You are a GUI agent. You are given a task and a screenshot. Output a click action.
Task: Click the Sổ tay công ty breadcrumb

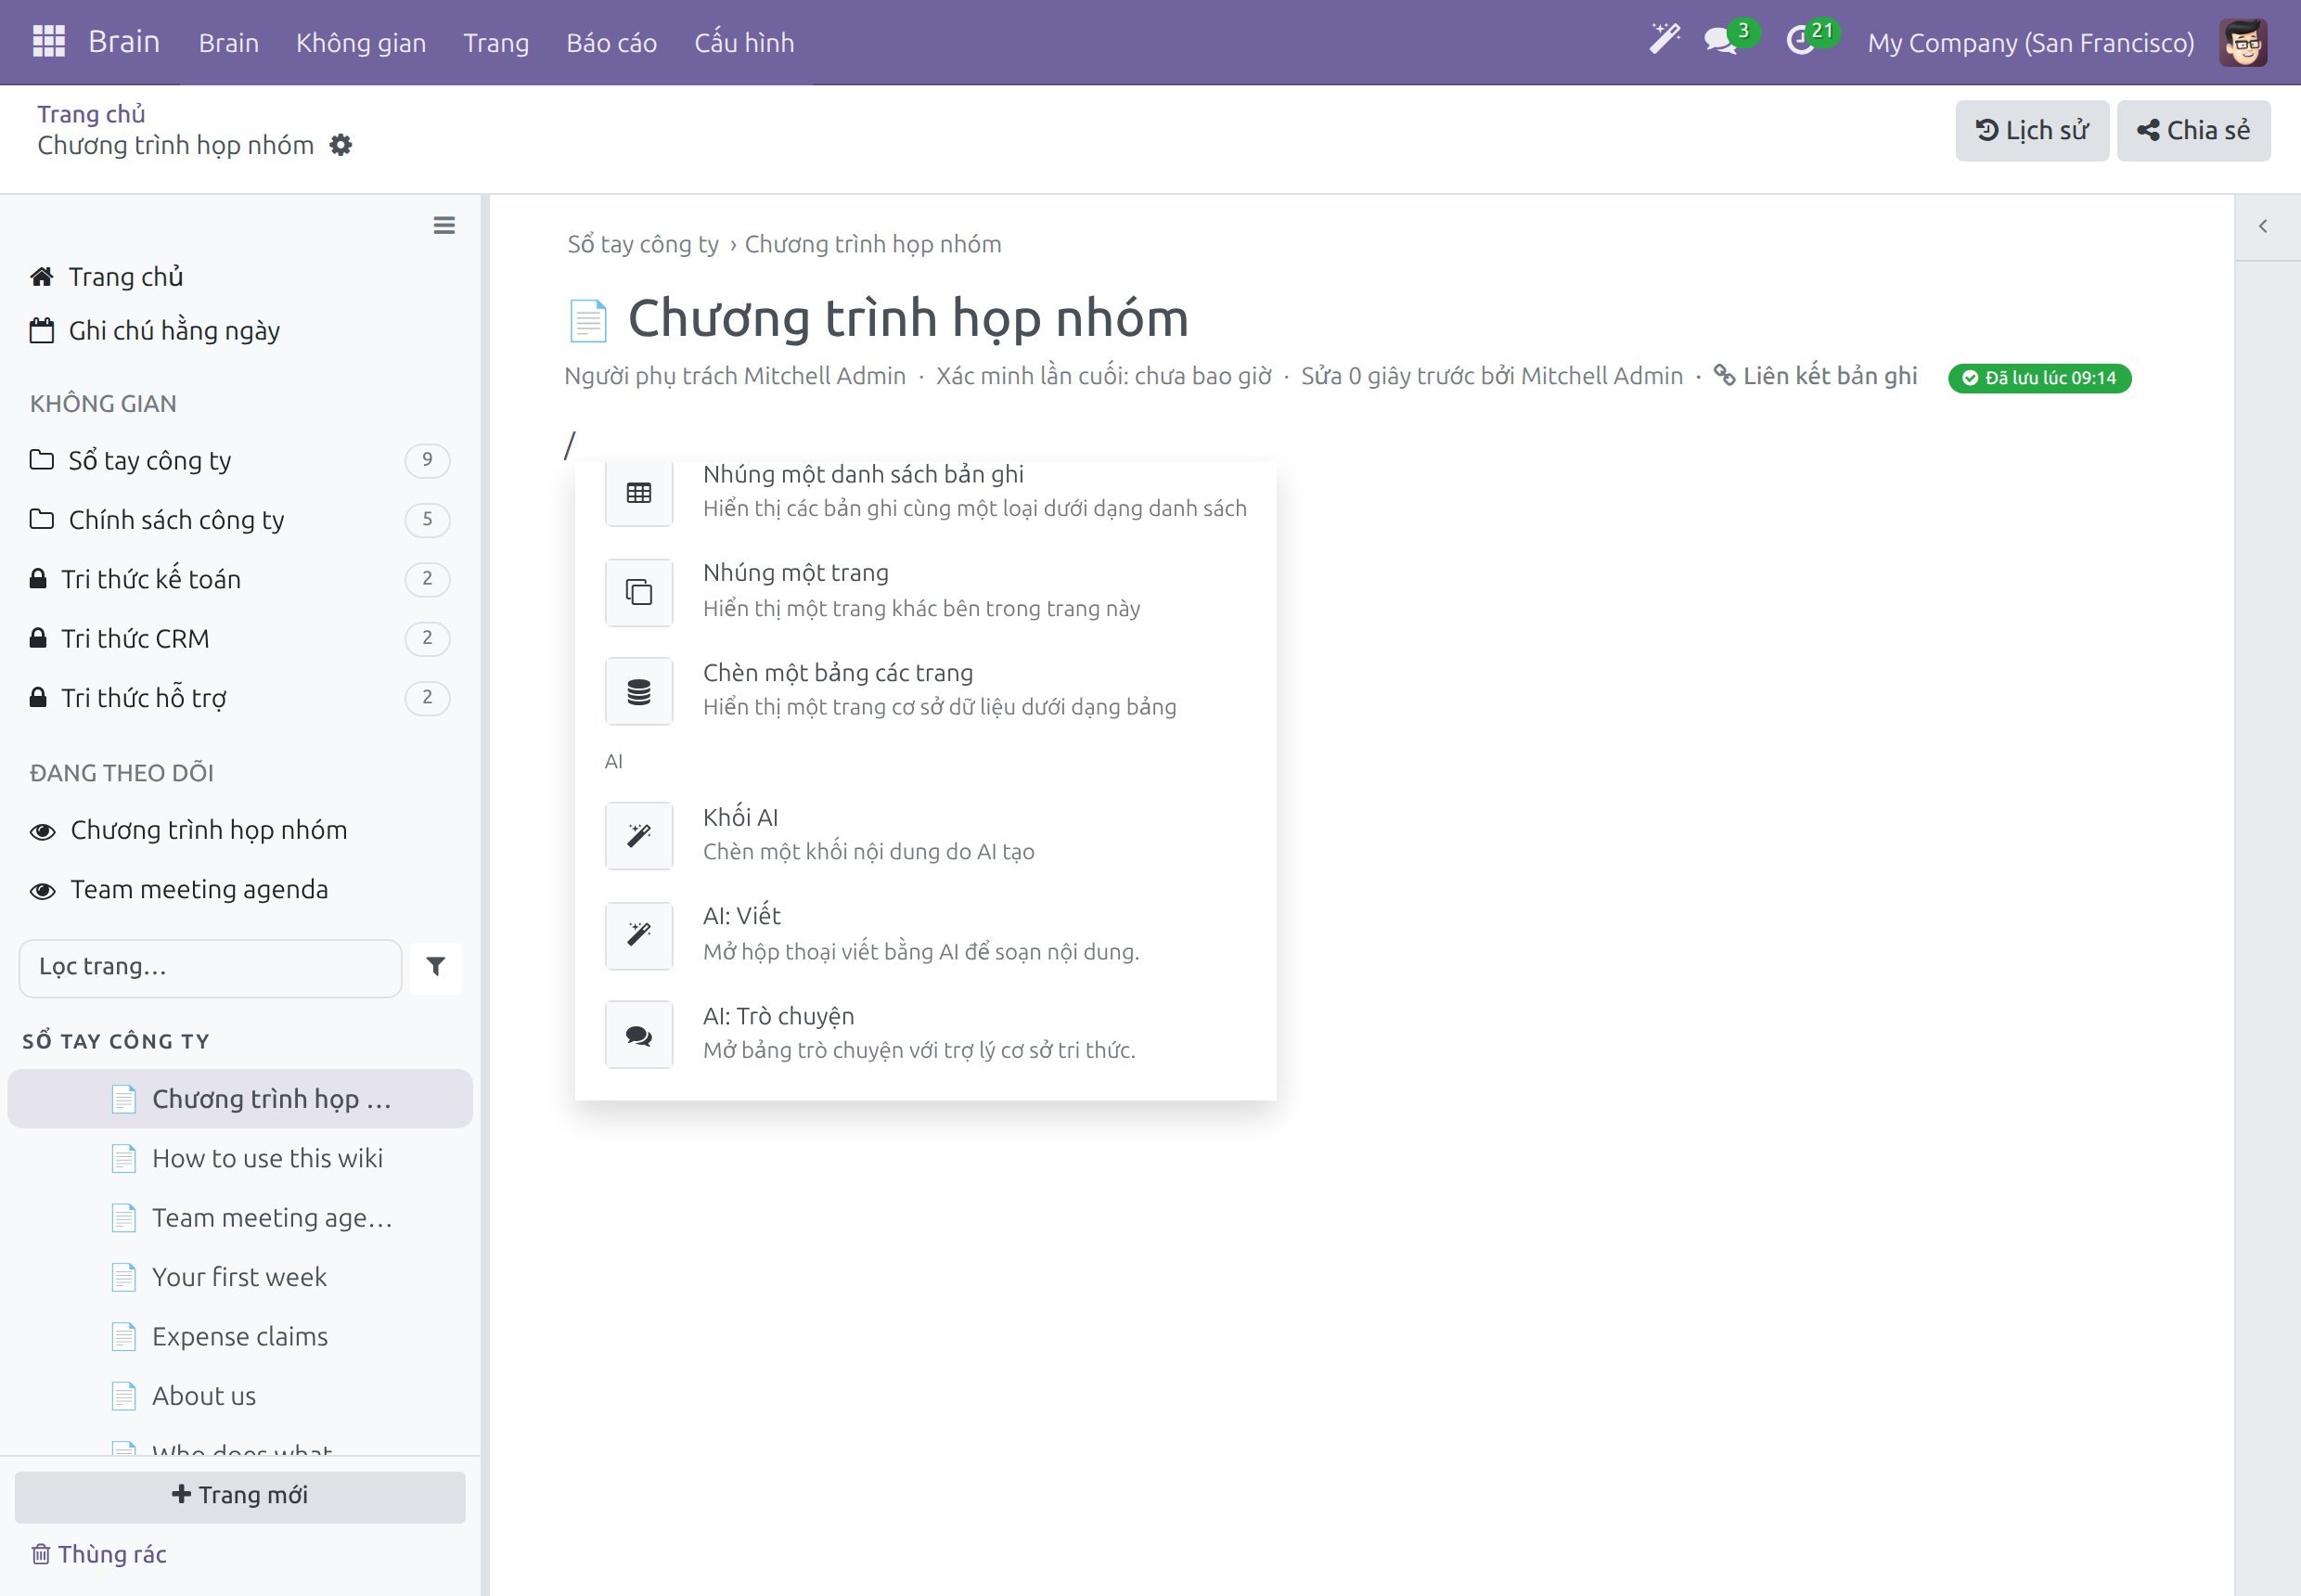[643, 245]
